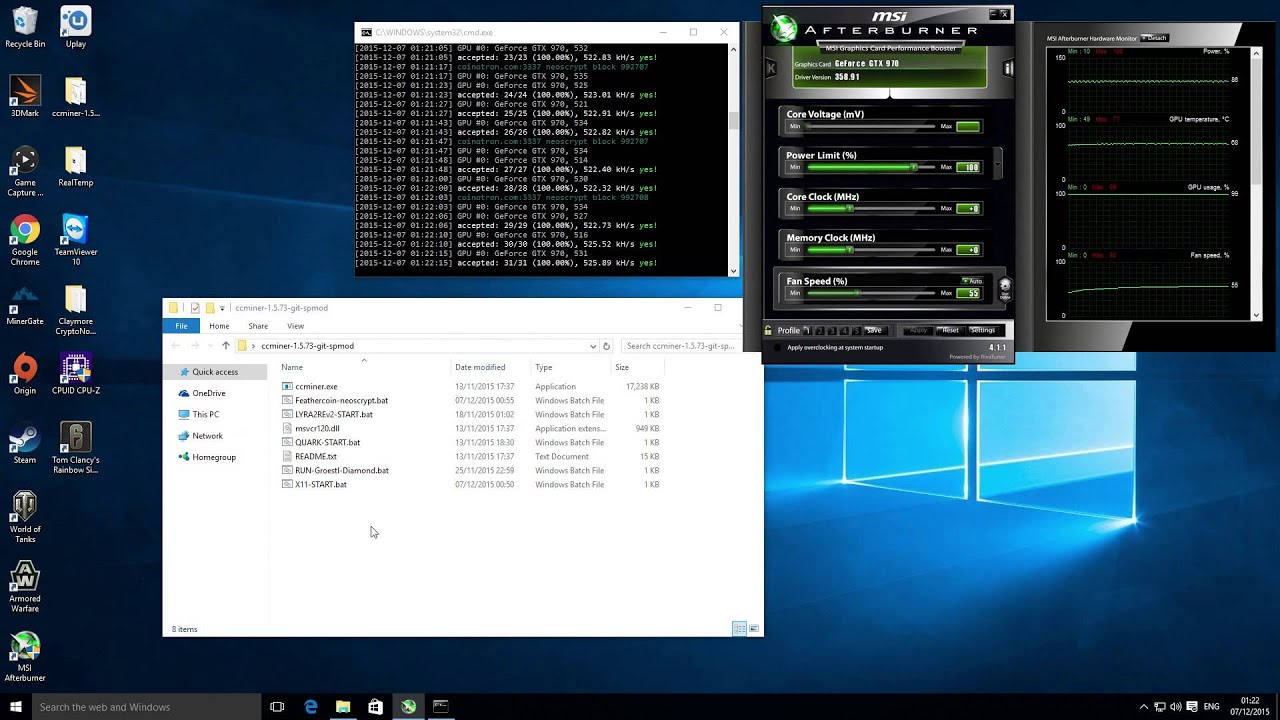Open the Recycle Bin desktop icon

[x=25, y=28]
